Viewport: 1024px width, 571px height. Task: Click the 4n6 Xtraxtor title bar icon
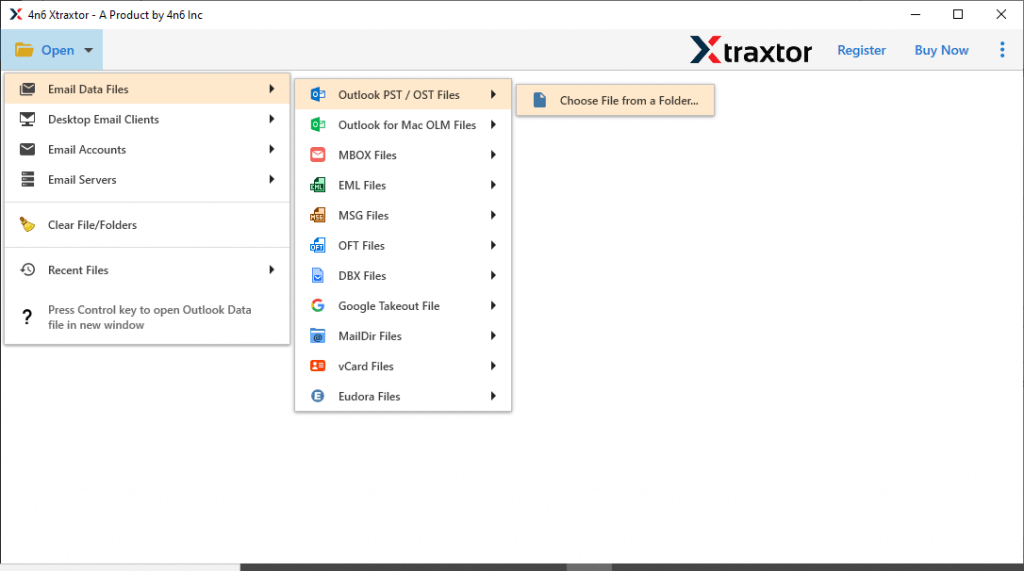[16, 14]
